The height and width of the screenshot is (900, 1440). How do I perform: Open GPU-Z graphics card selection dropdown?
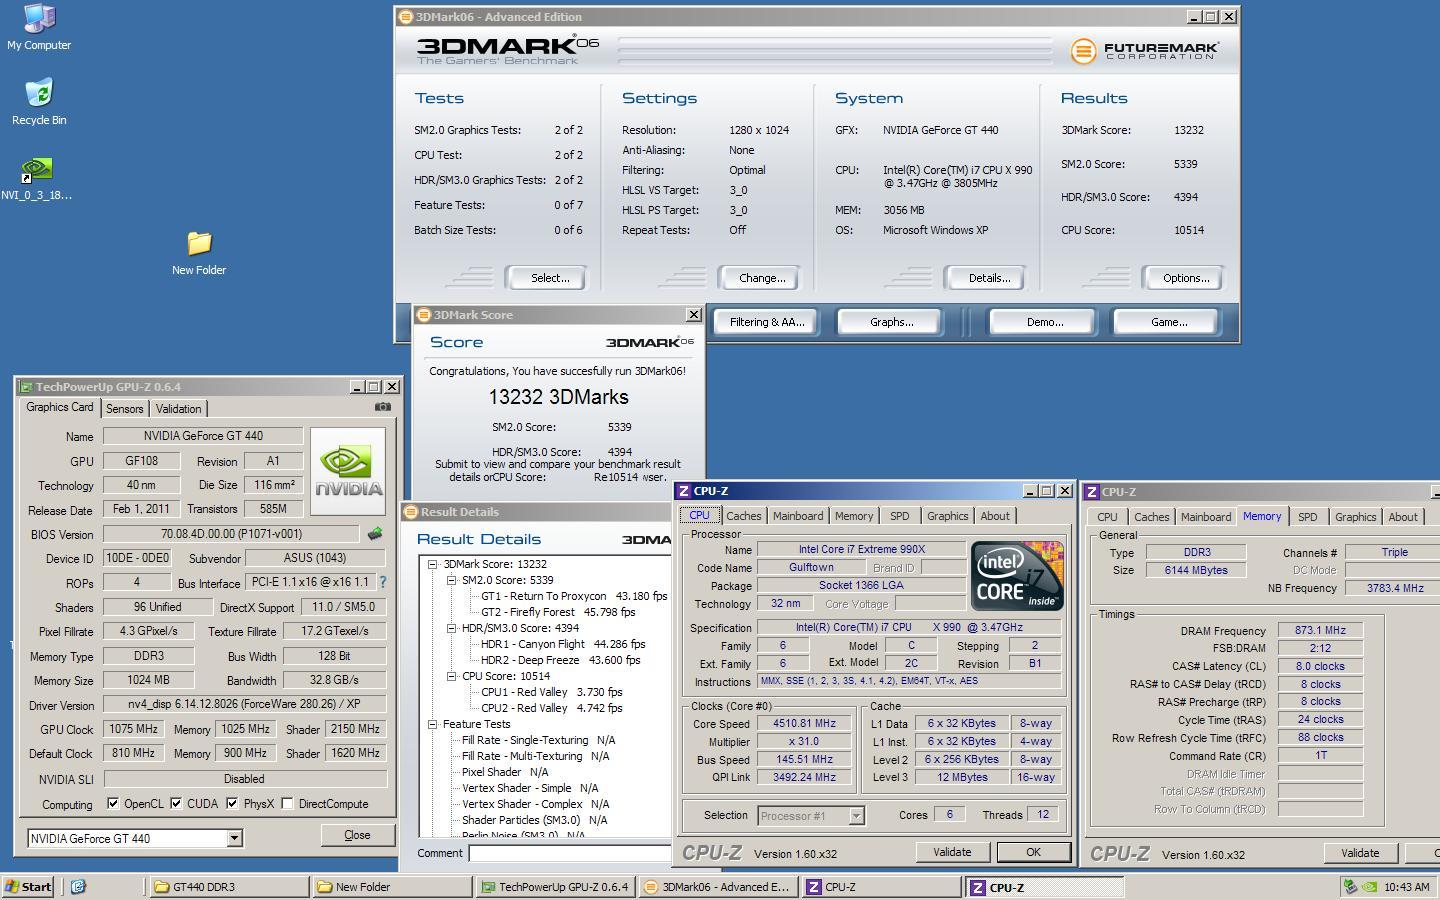point(234,838)
